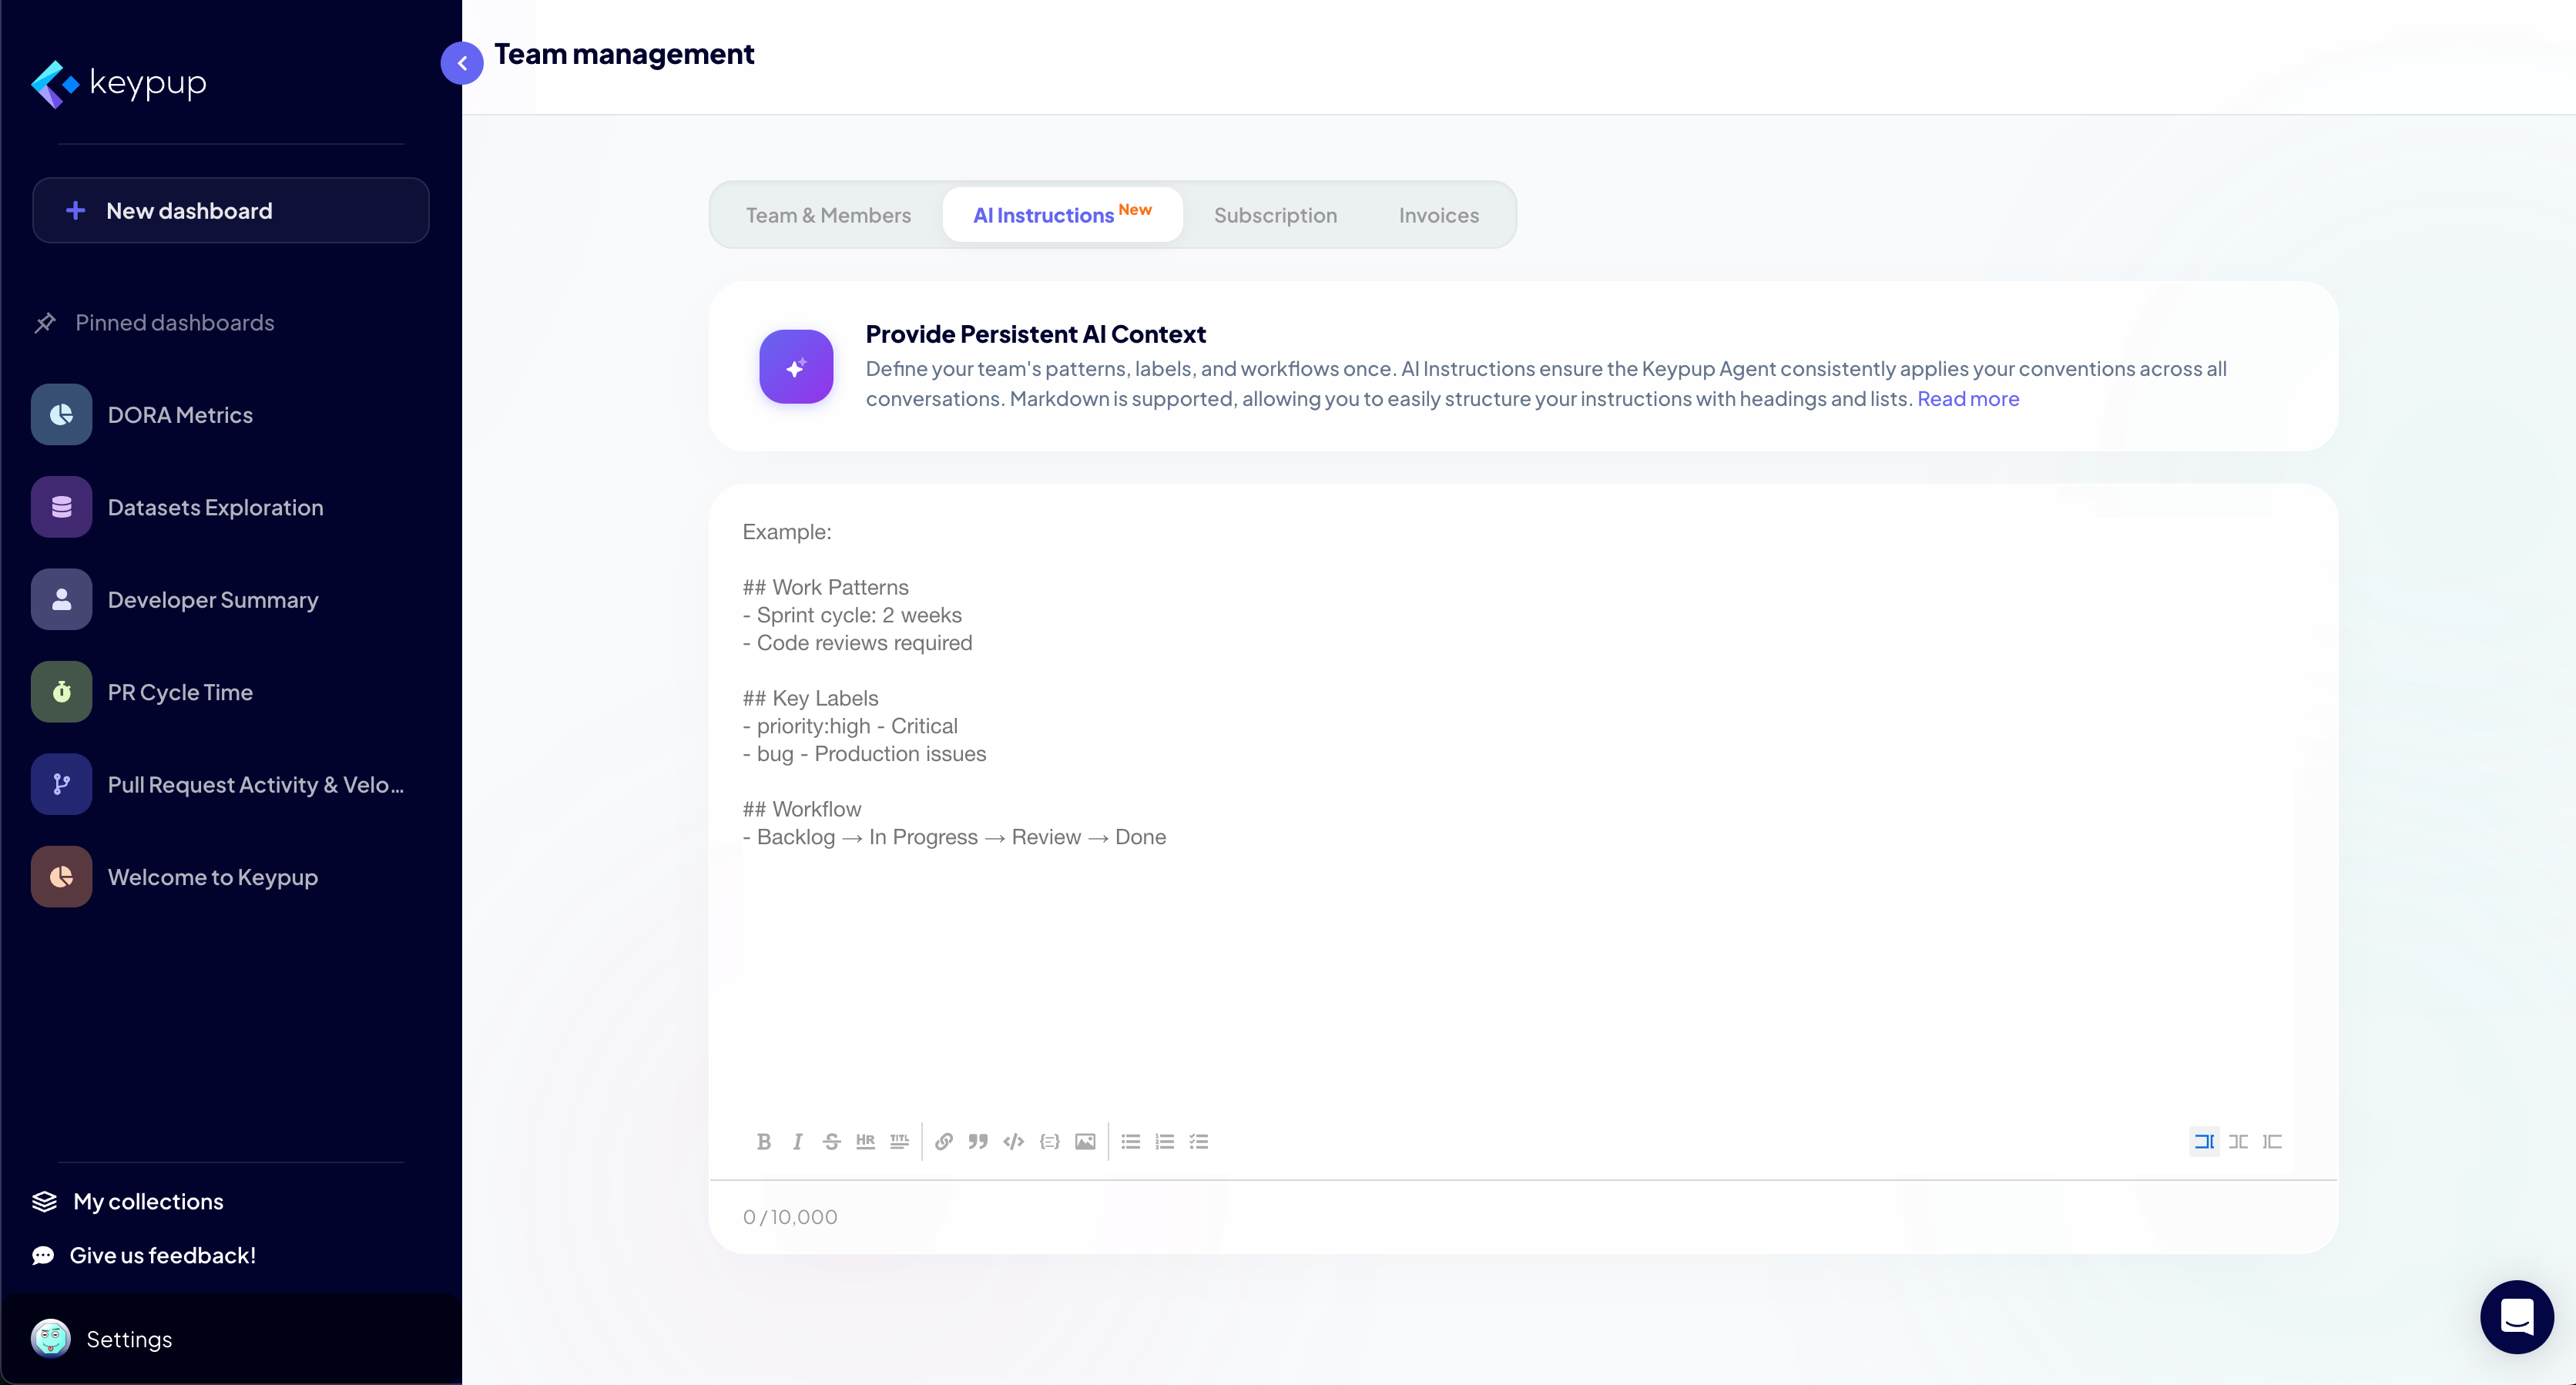Click the Keypup logo
The image size is (2576, 1385).
119,83
